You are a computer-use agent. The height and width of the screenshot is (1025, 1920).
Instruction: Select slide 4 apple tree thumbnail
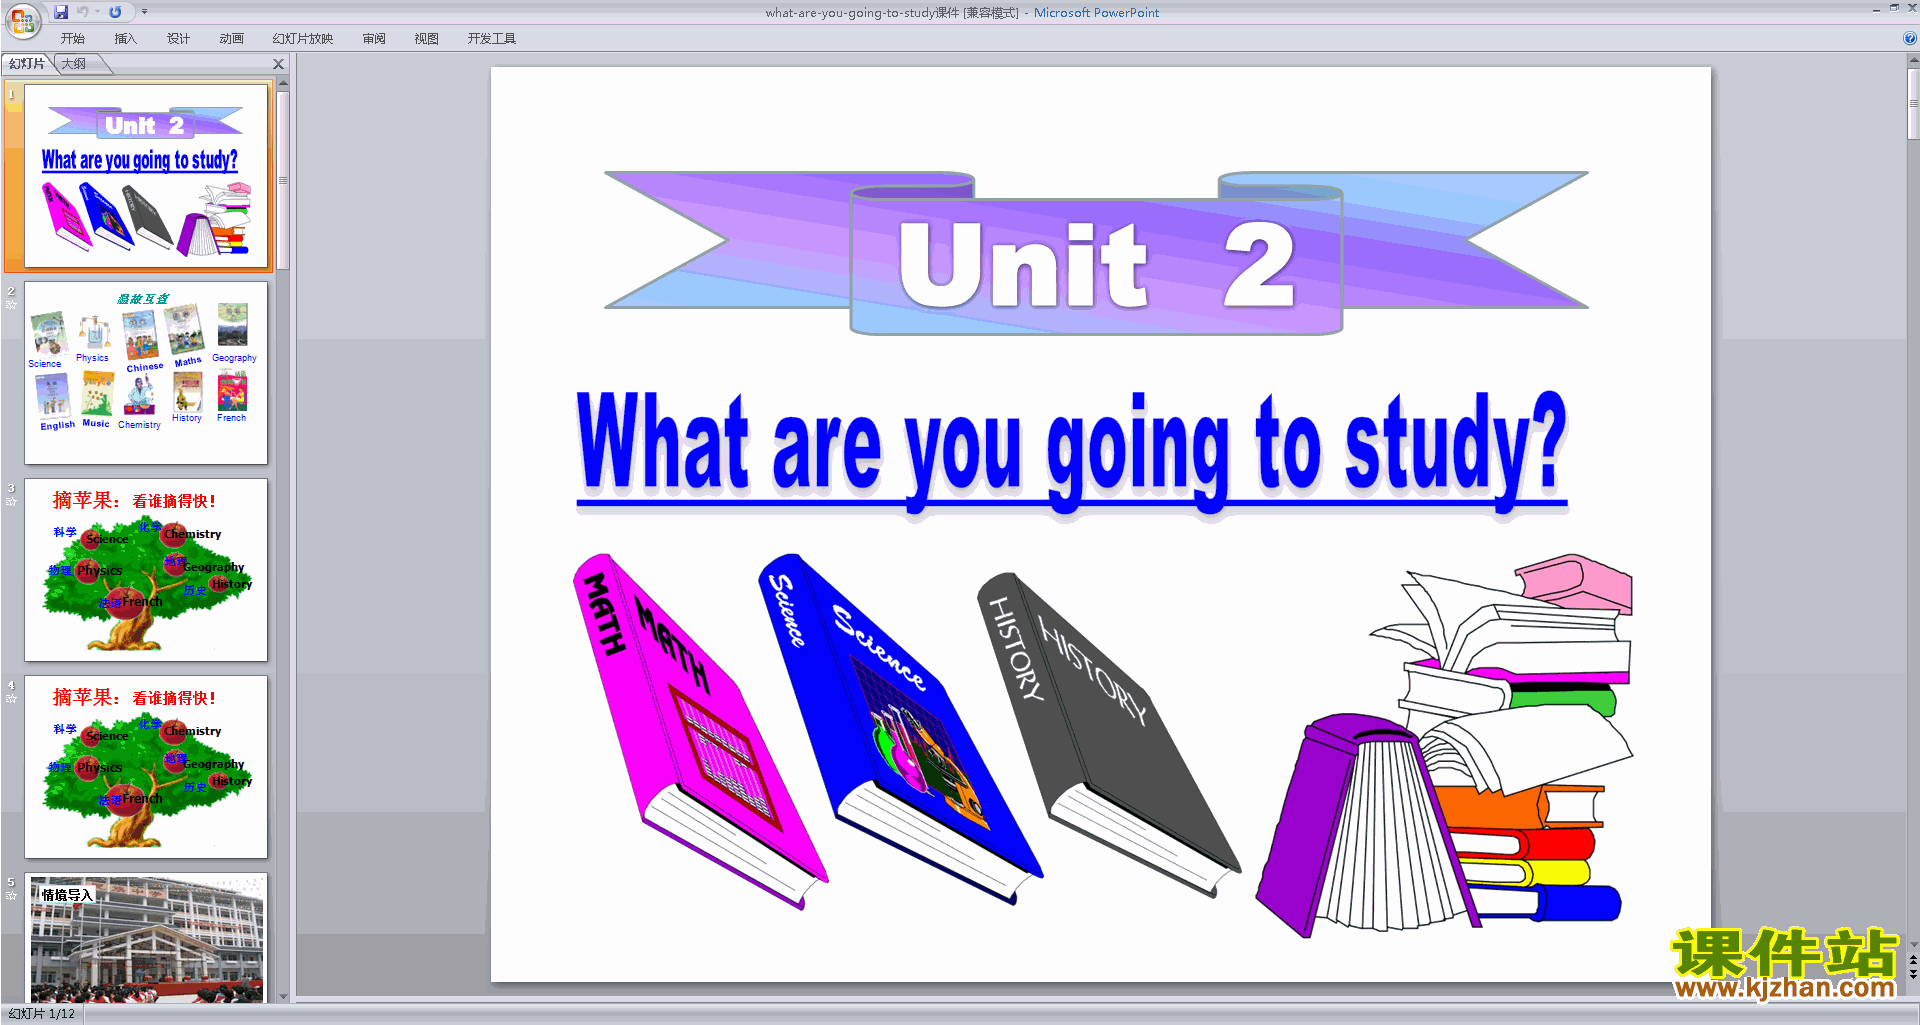pos(146,767)
